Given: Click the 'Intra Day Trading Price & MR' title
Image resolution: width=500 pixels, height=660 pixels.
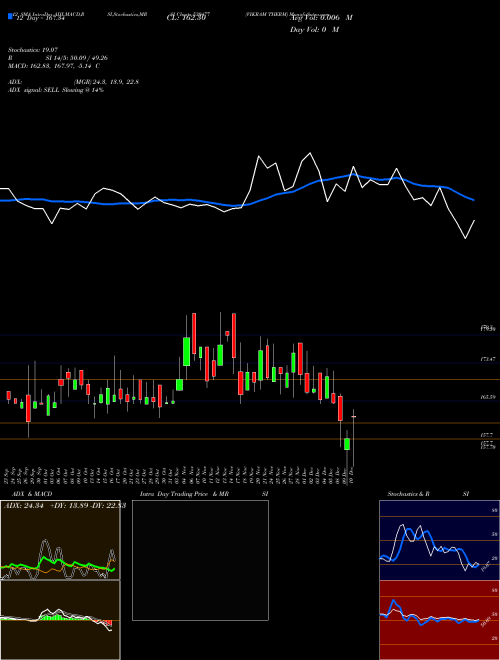Looking at the screenshot, I should pos(184,494).
